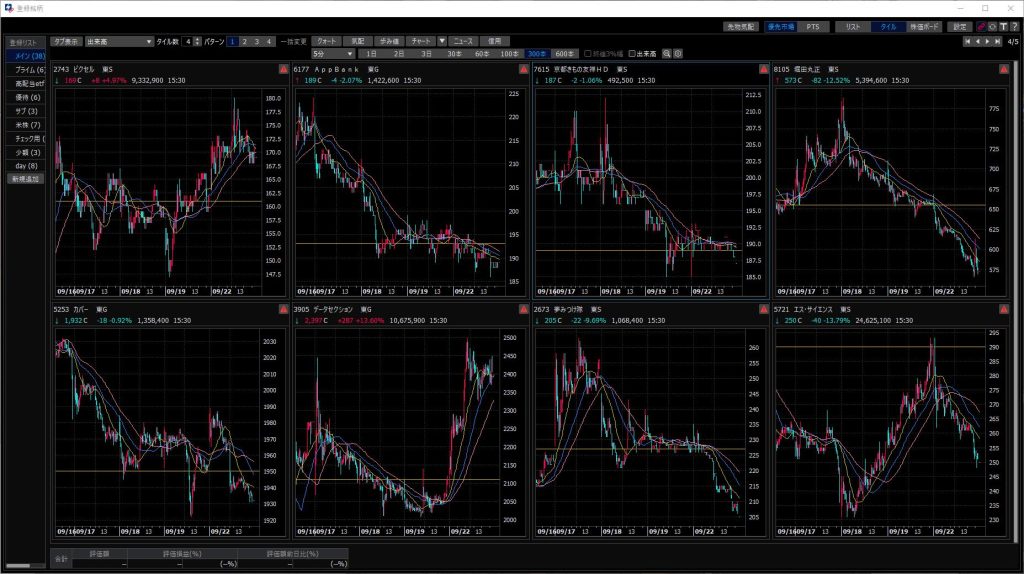Screen dimensions: 1024x574
Task: Expand the arrow next to チャート button
Action: (x=442, y=41)
